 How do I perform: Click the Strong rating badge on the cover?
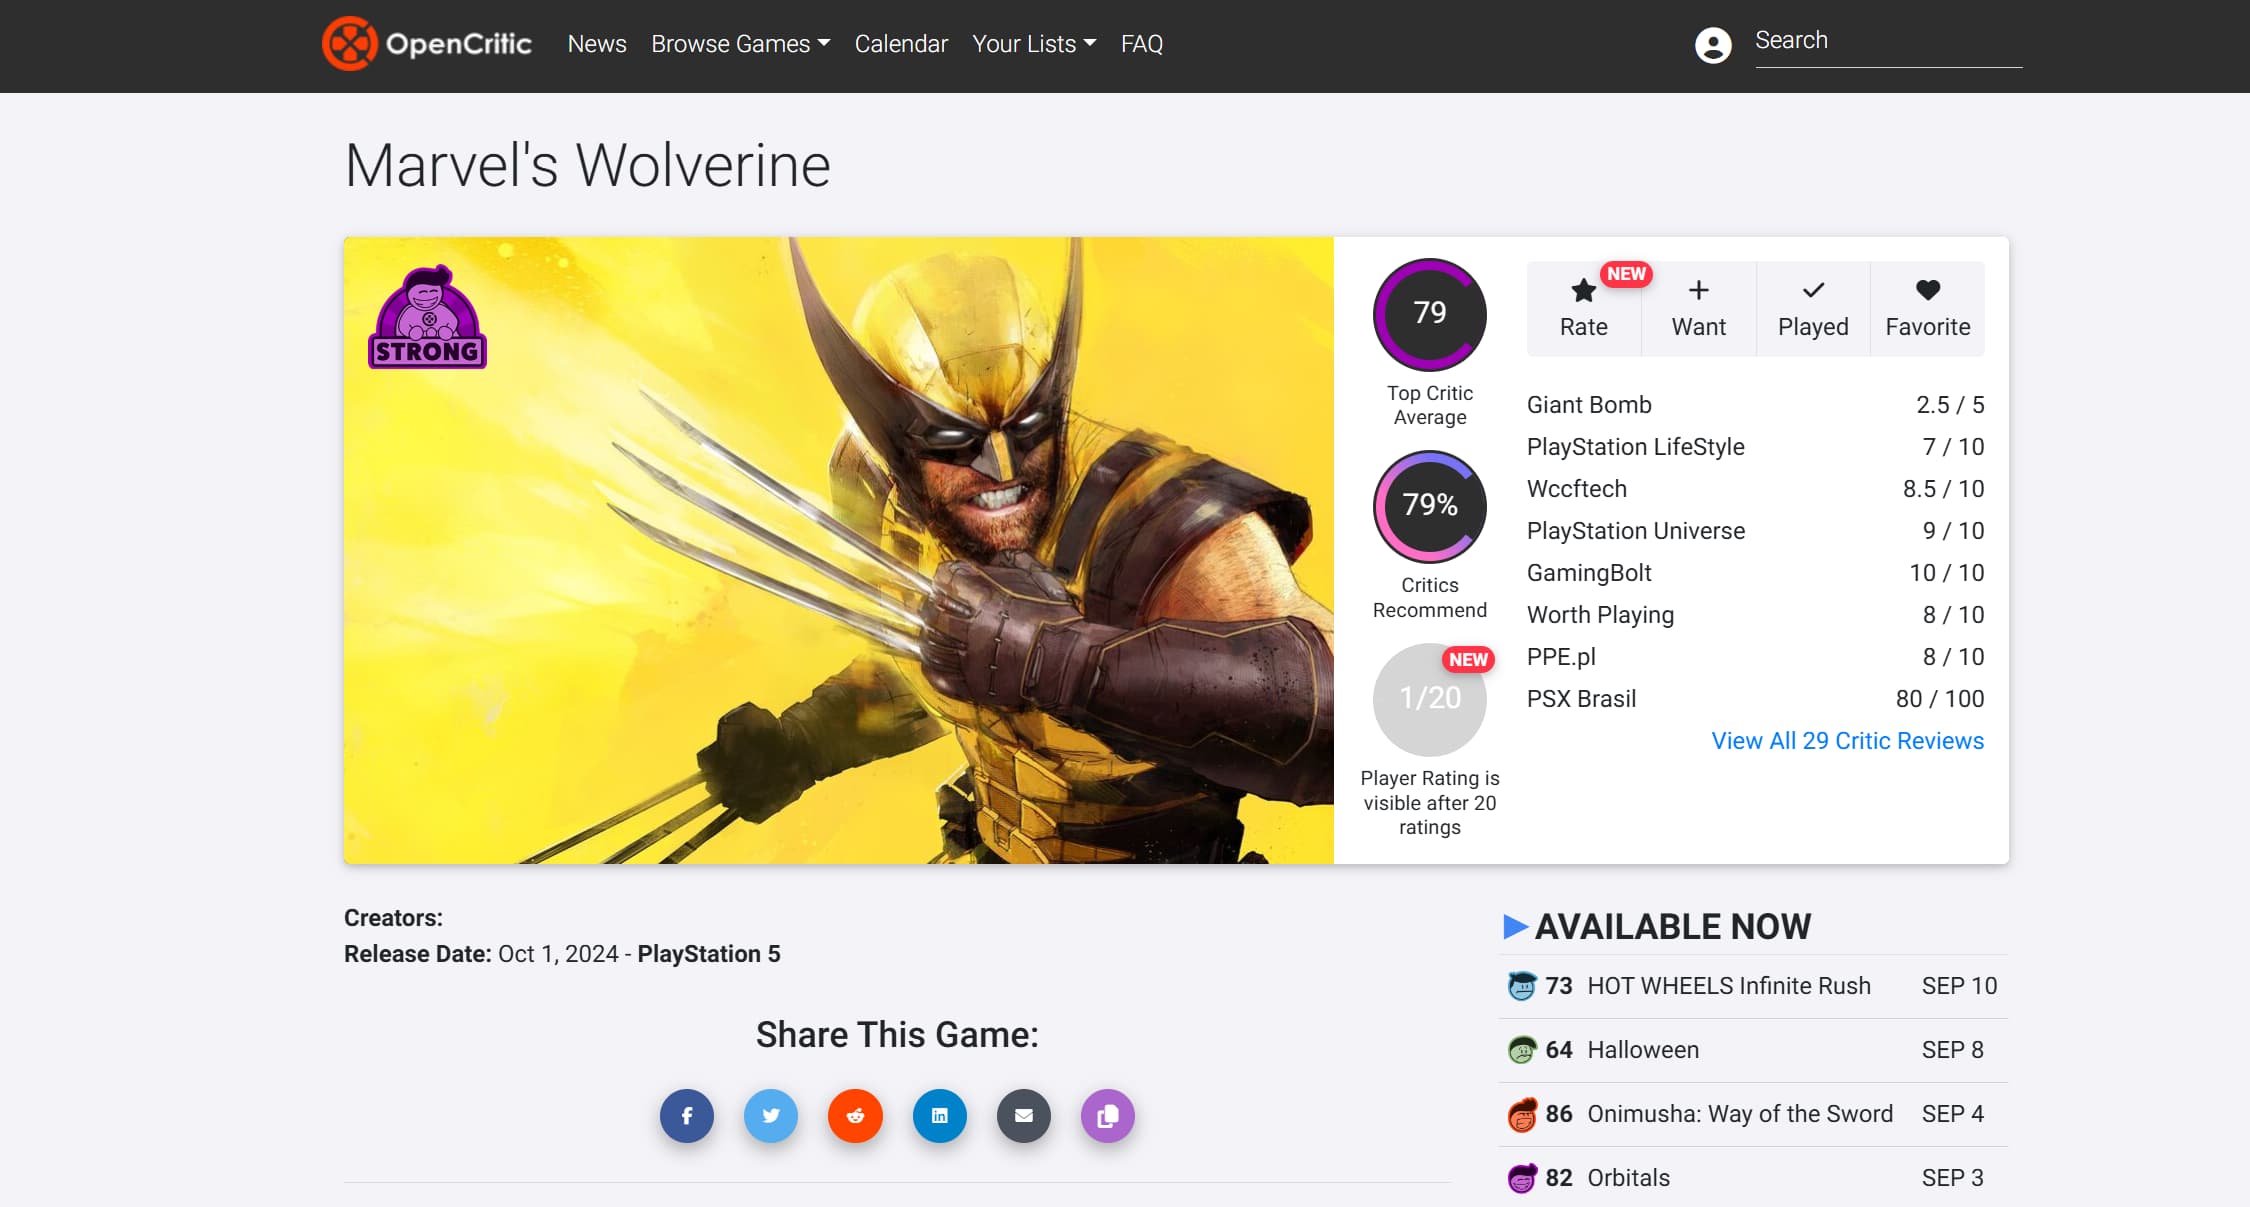click(x=428, y=317)
